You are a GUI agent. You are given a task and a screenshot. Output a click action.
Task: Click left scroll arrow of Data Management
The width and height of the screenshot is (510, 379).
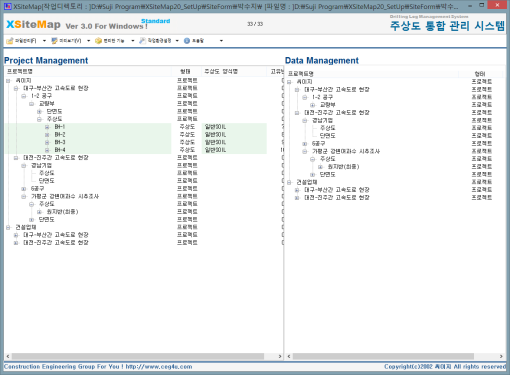289,356
